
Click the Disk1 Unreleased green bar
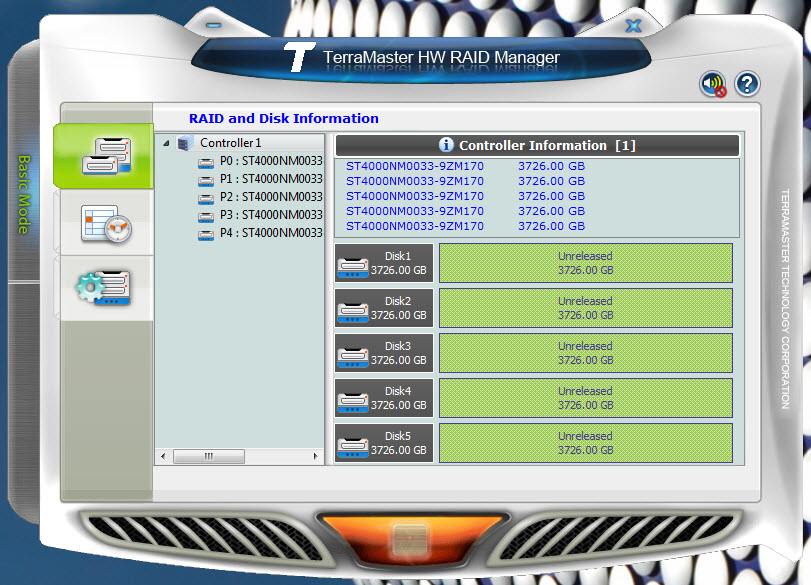(x=585, y=263)
